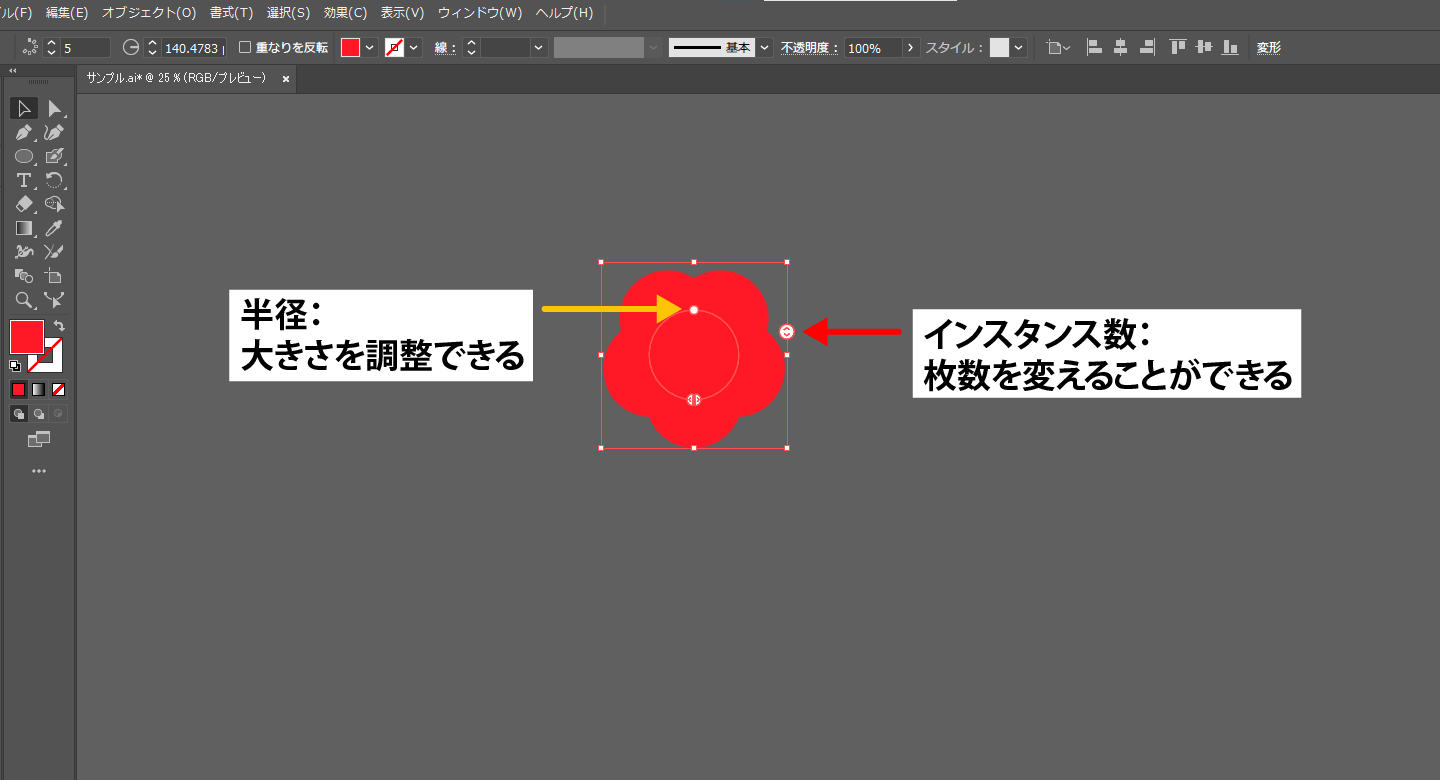Screen dimensions: 1440x780
Task: Choose the Ellipse tool
Action: coord(24,156)
